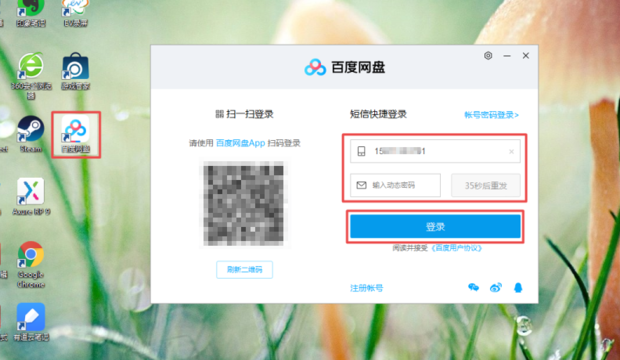The image size is (620, 360).
Task: Log in with Weibo icon
Action: click(496, 288)
